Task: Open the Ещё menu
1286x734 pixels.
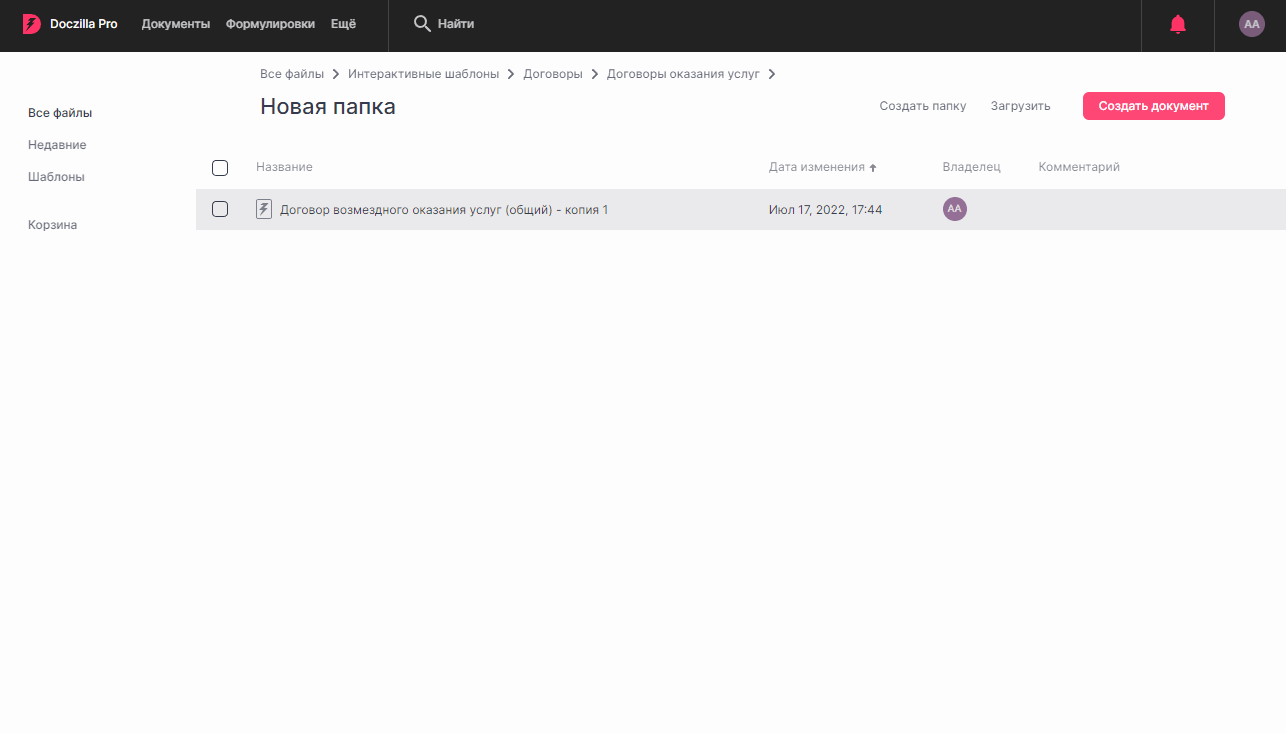Action: coord(343,24)
